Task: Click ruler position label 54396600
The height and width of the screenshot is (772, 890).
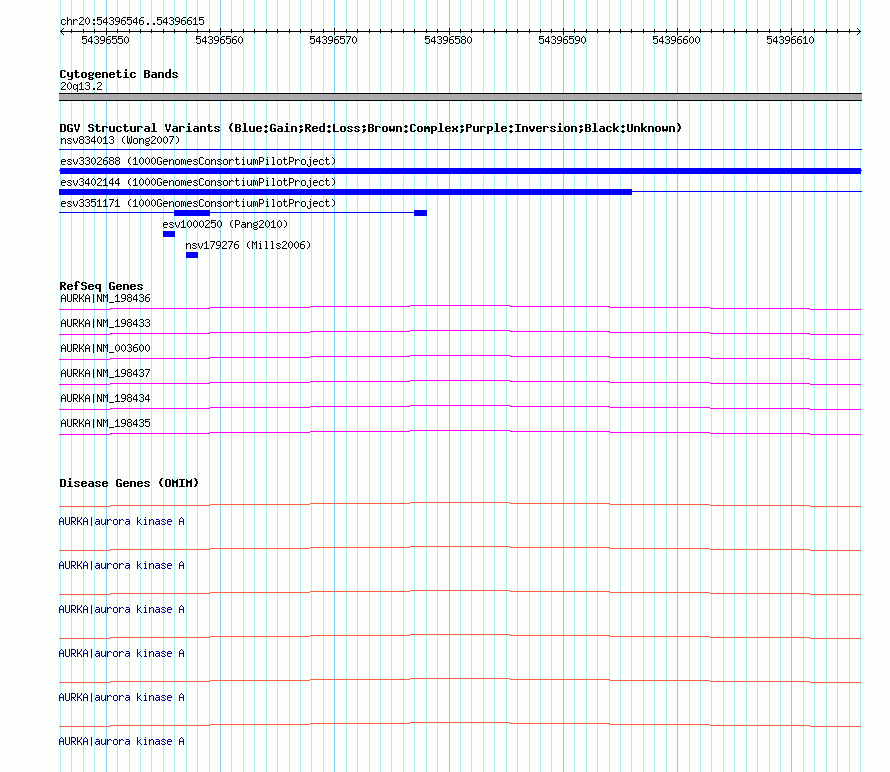Action: point(677,40)
